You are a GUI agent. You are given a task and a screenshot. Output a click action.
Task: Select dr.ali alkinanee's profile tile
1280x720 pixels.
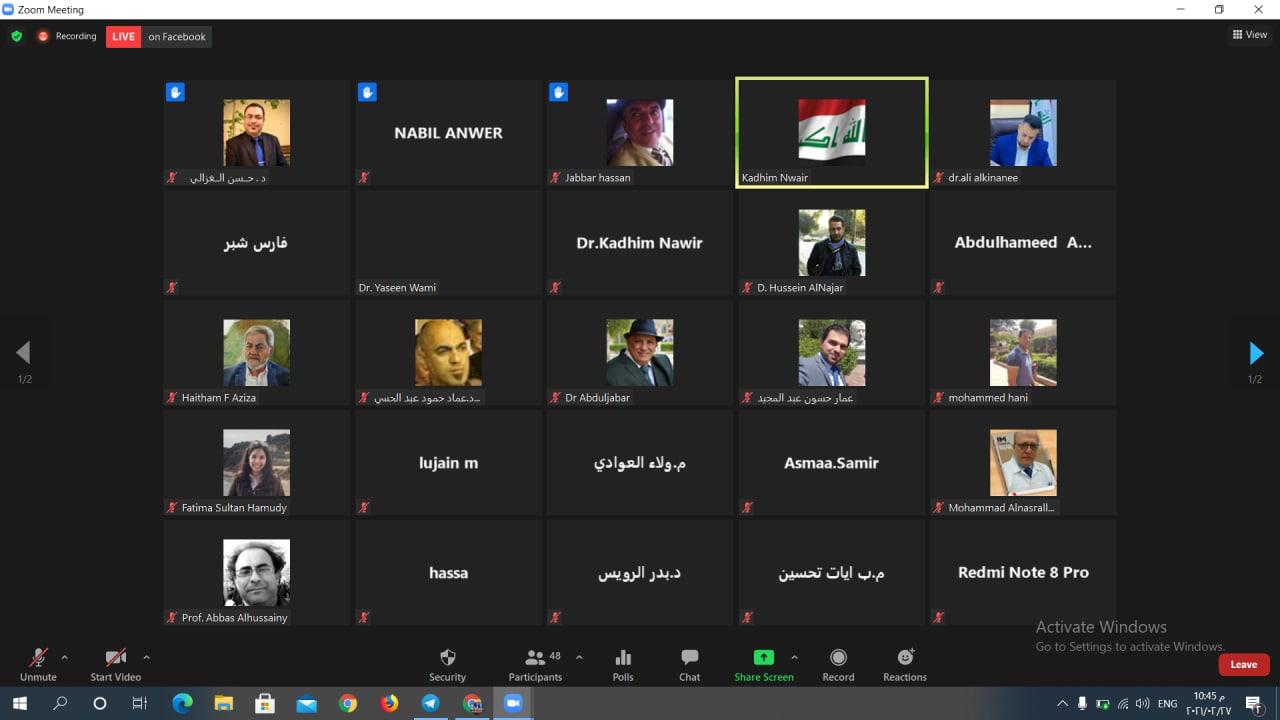pyautogui.click(x=1023, y=132)
